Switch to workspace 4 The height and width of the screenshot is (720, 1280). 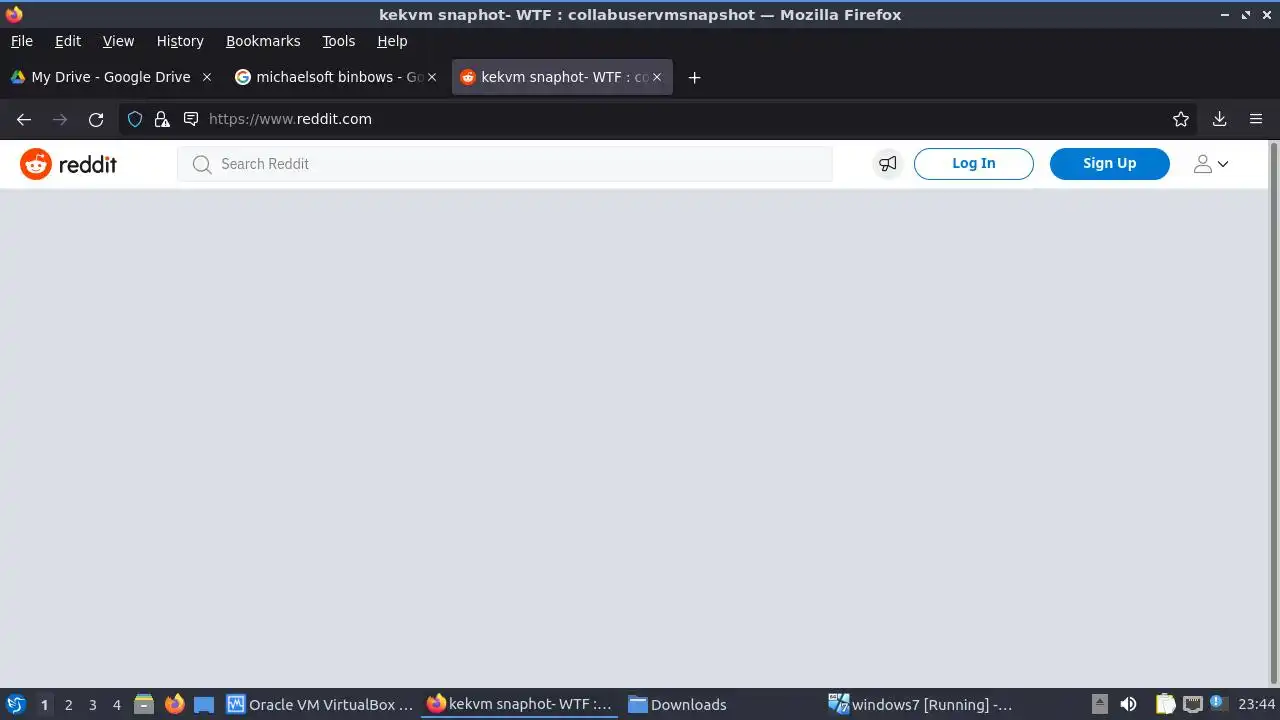[x=116, y=705]
